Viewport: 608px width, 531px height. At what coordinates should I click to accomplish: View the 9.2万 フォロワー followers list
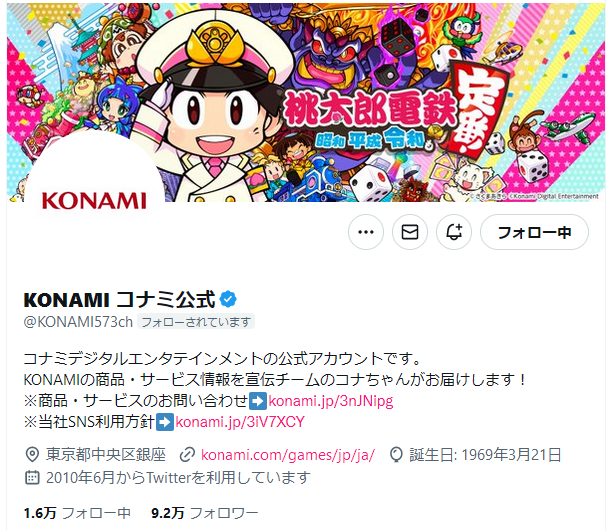(x=205, y=513)
